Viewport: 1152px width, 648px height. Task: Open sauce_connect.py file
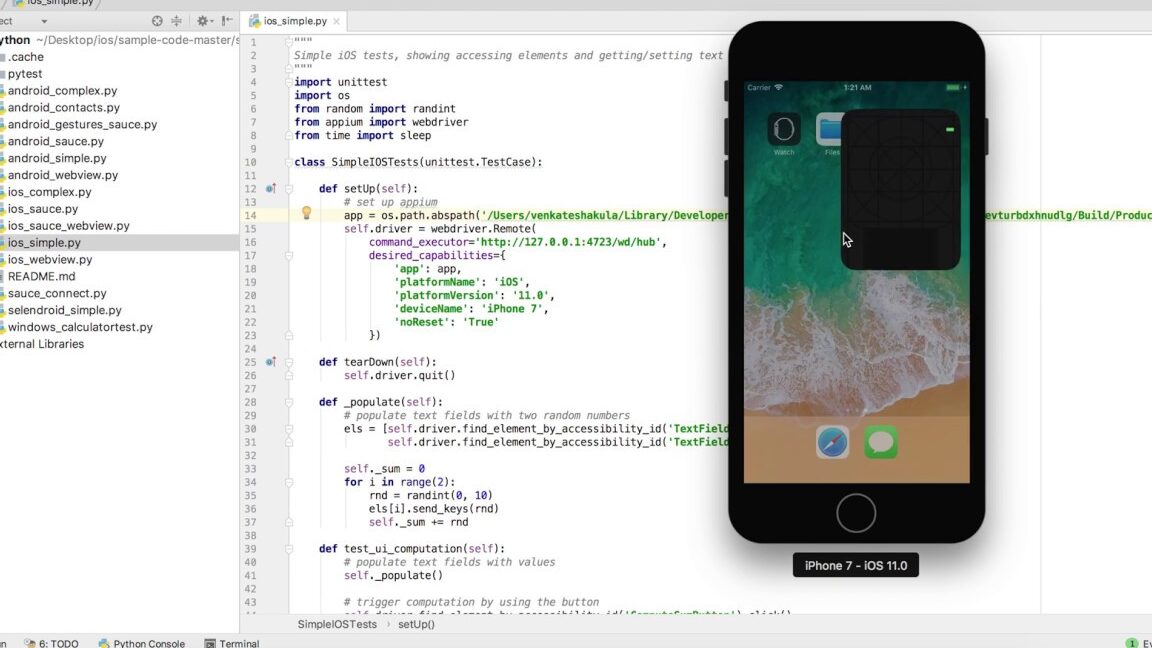(x=57, y=293)
